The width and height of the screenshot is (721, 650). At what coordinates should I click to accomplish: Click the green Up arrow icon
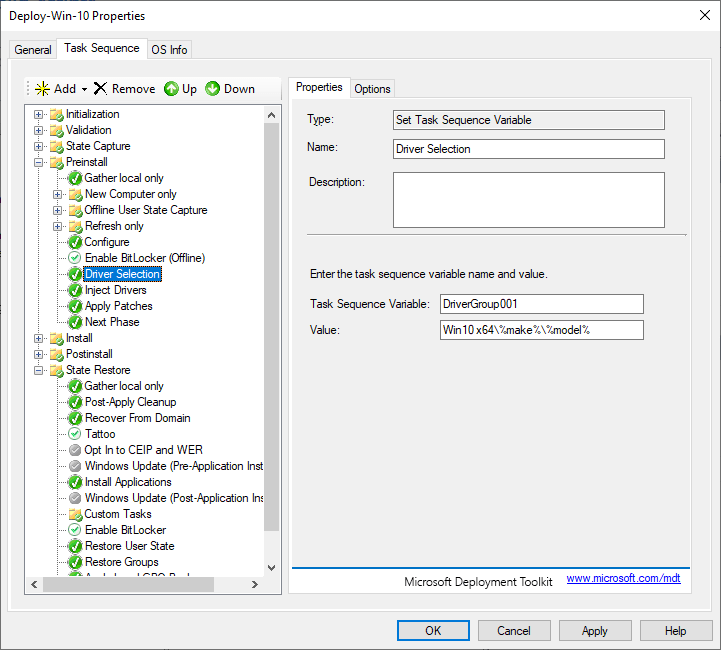[171, 89]
